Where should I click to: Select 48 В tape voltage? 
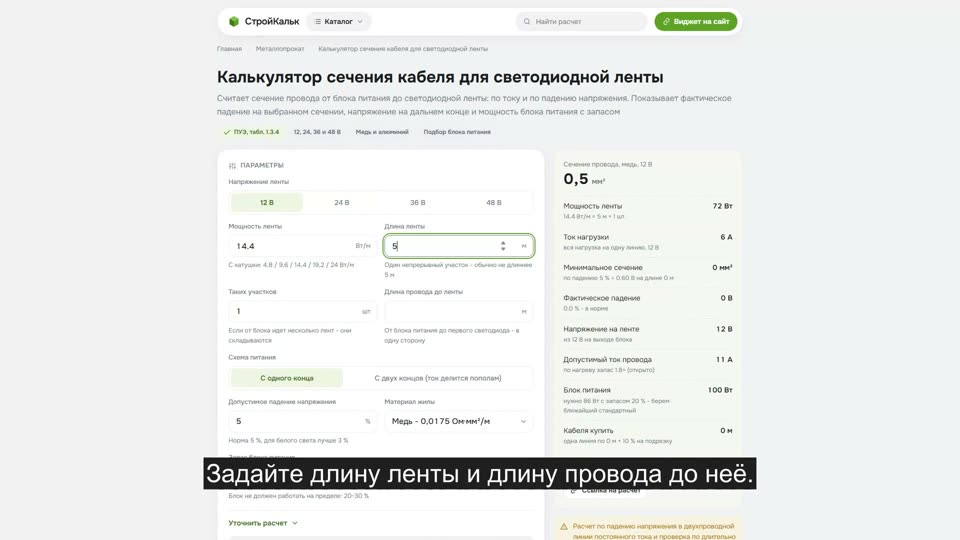pyautogui.click(x=493, y=202)
